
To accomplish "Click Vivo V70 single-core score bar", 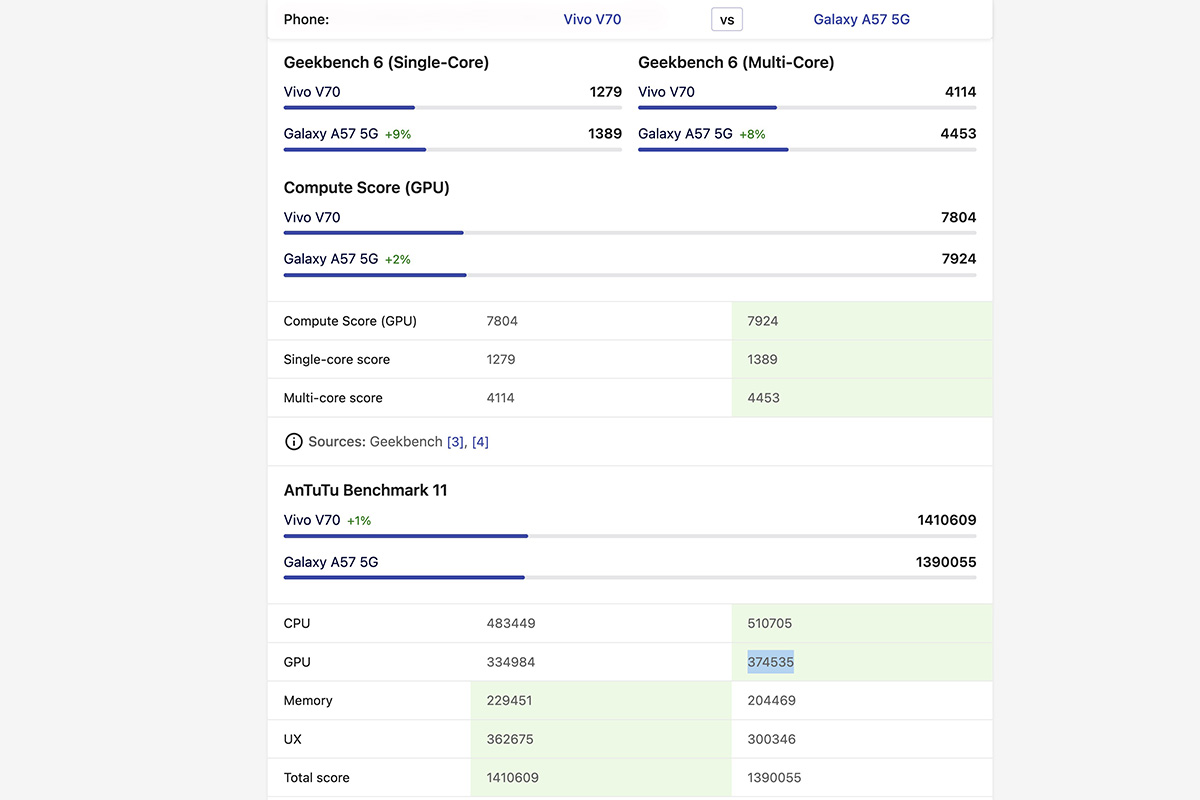I will [x=453, y=107].
